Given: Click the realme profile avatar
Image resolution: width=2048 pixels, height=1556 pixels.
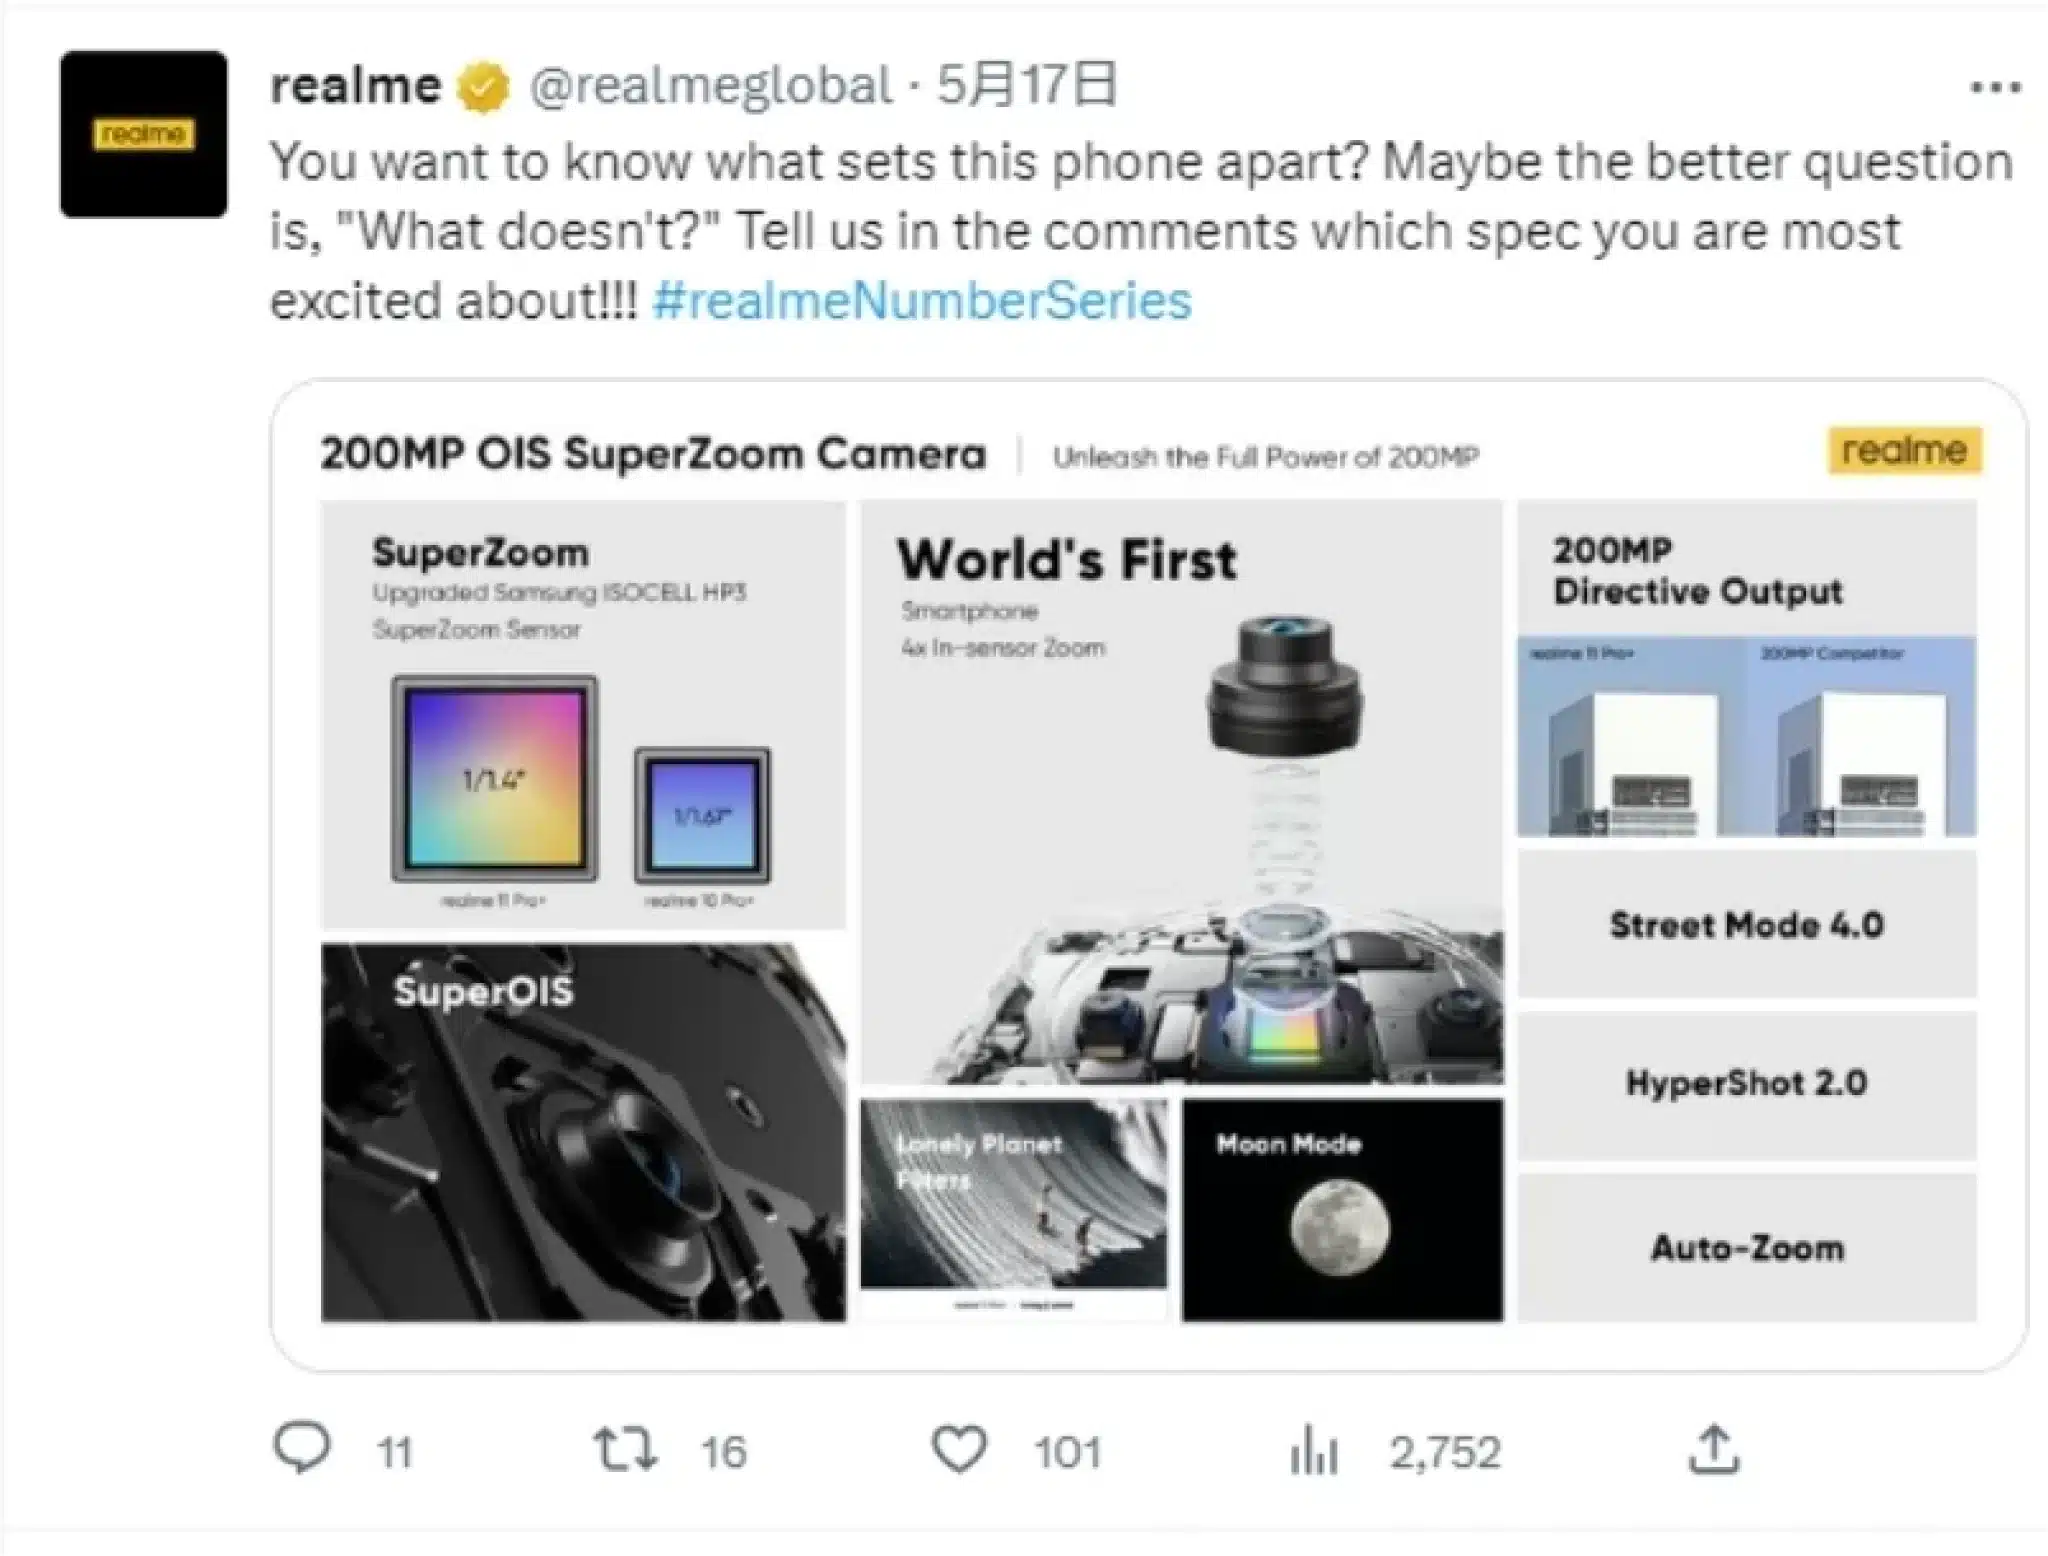Looking at the screenshot, I should click(x=143, y=134).
